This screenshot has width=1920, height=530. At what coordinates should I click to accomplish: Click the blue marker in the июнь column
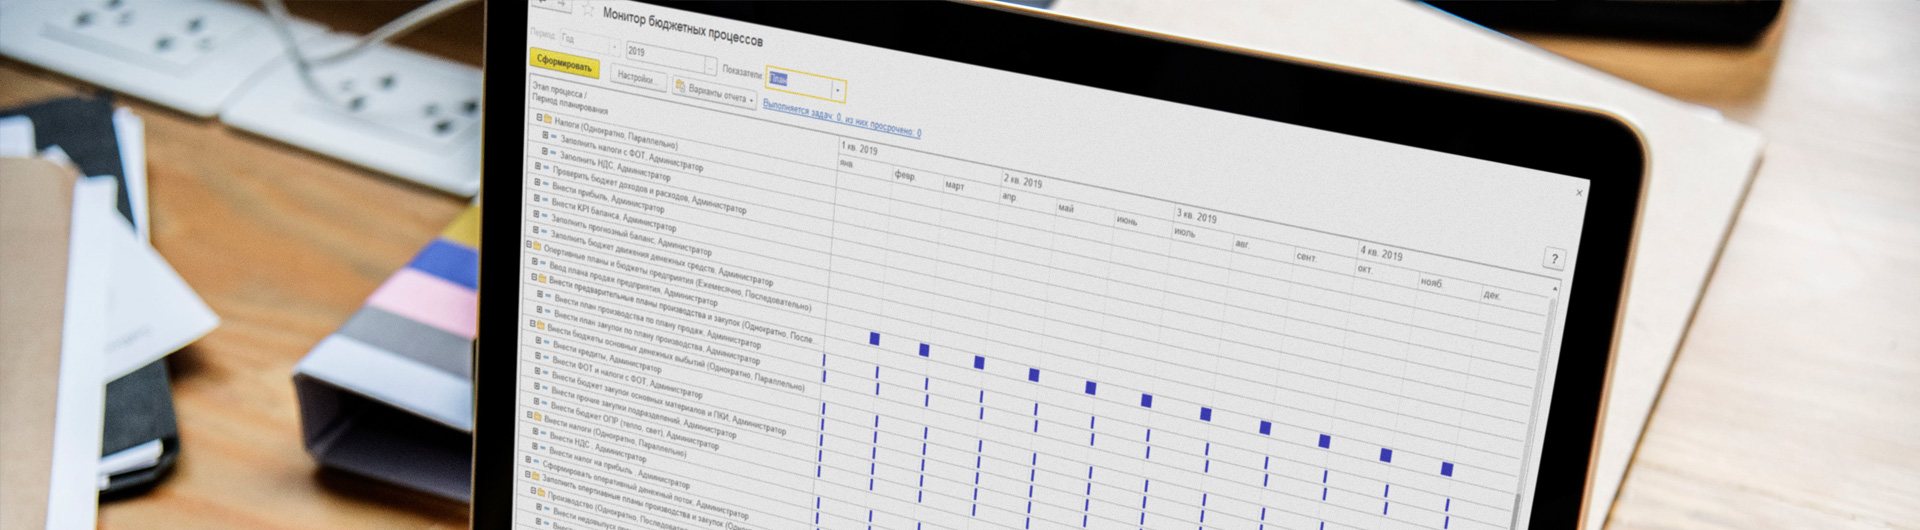pos(1146,401)
